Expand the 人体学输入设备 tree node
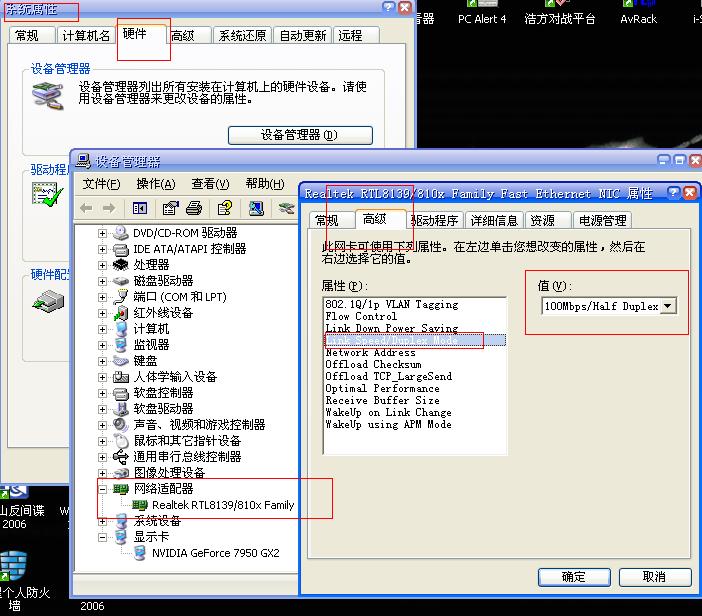Screen dimensions: 702x616 (102, 377)
